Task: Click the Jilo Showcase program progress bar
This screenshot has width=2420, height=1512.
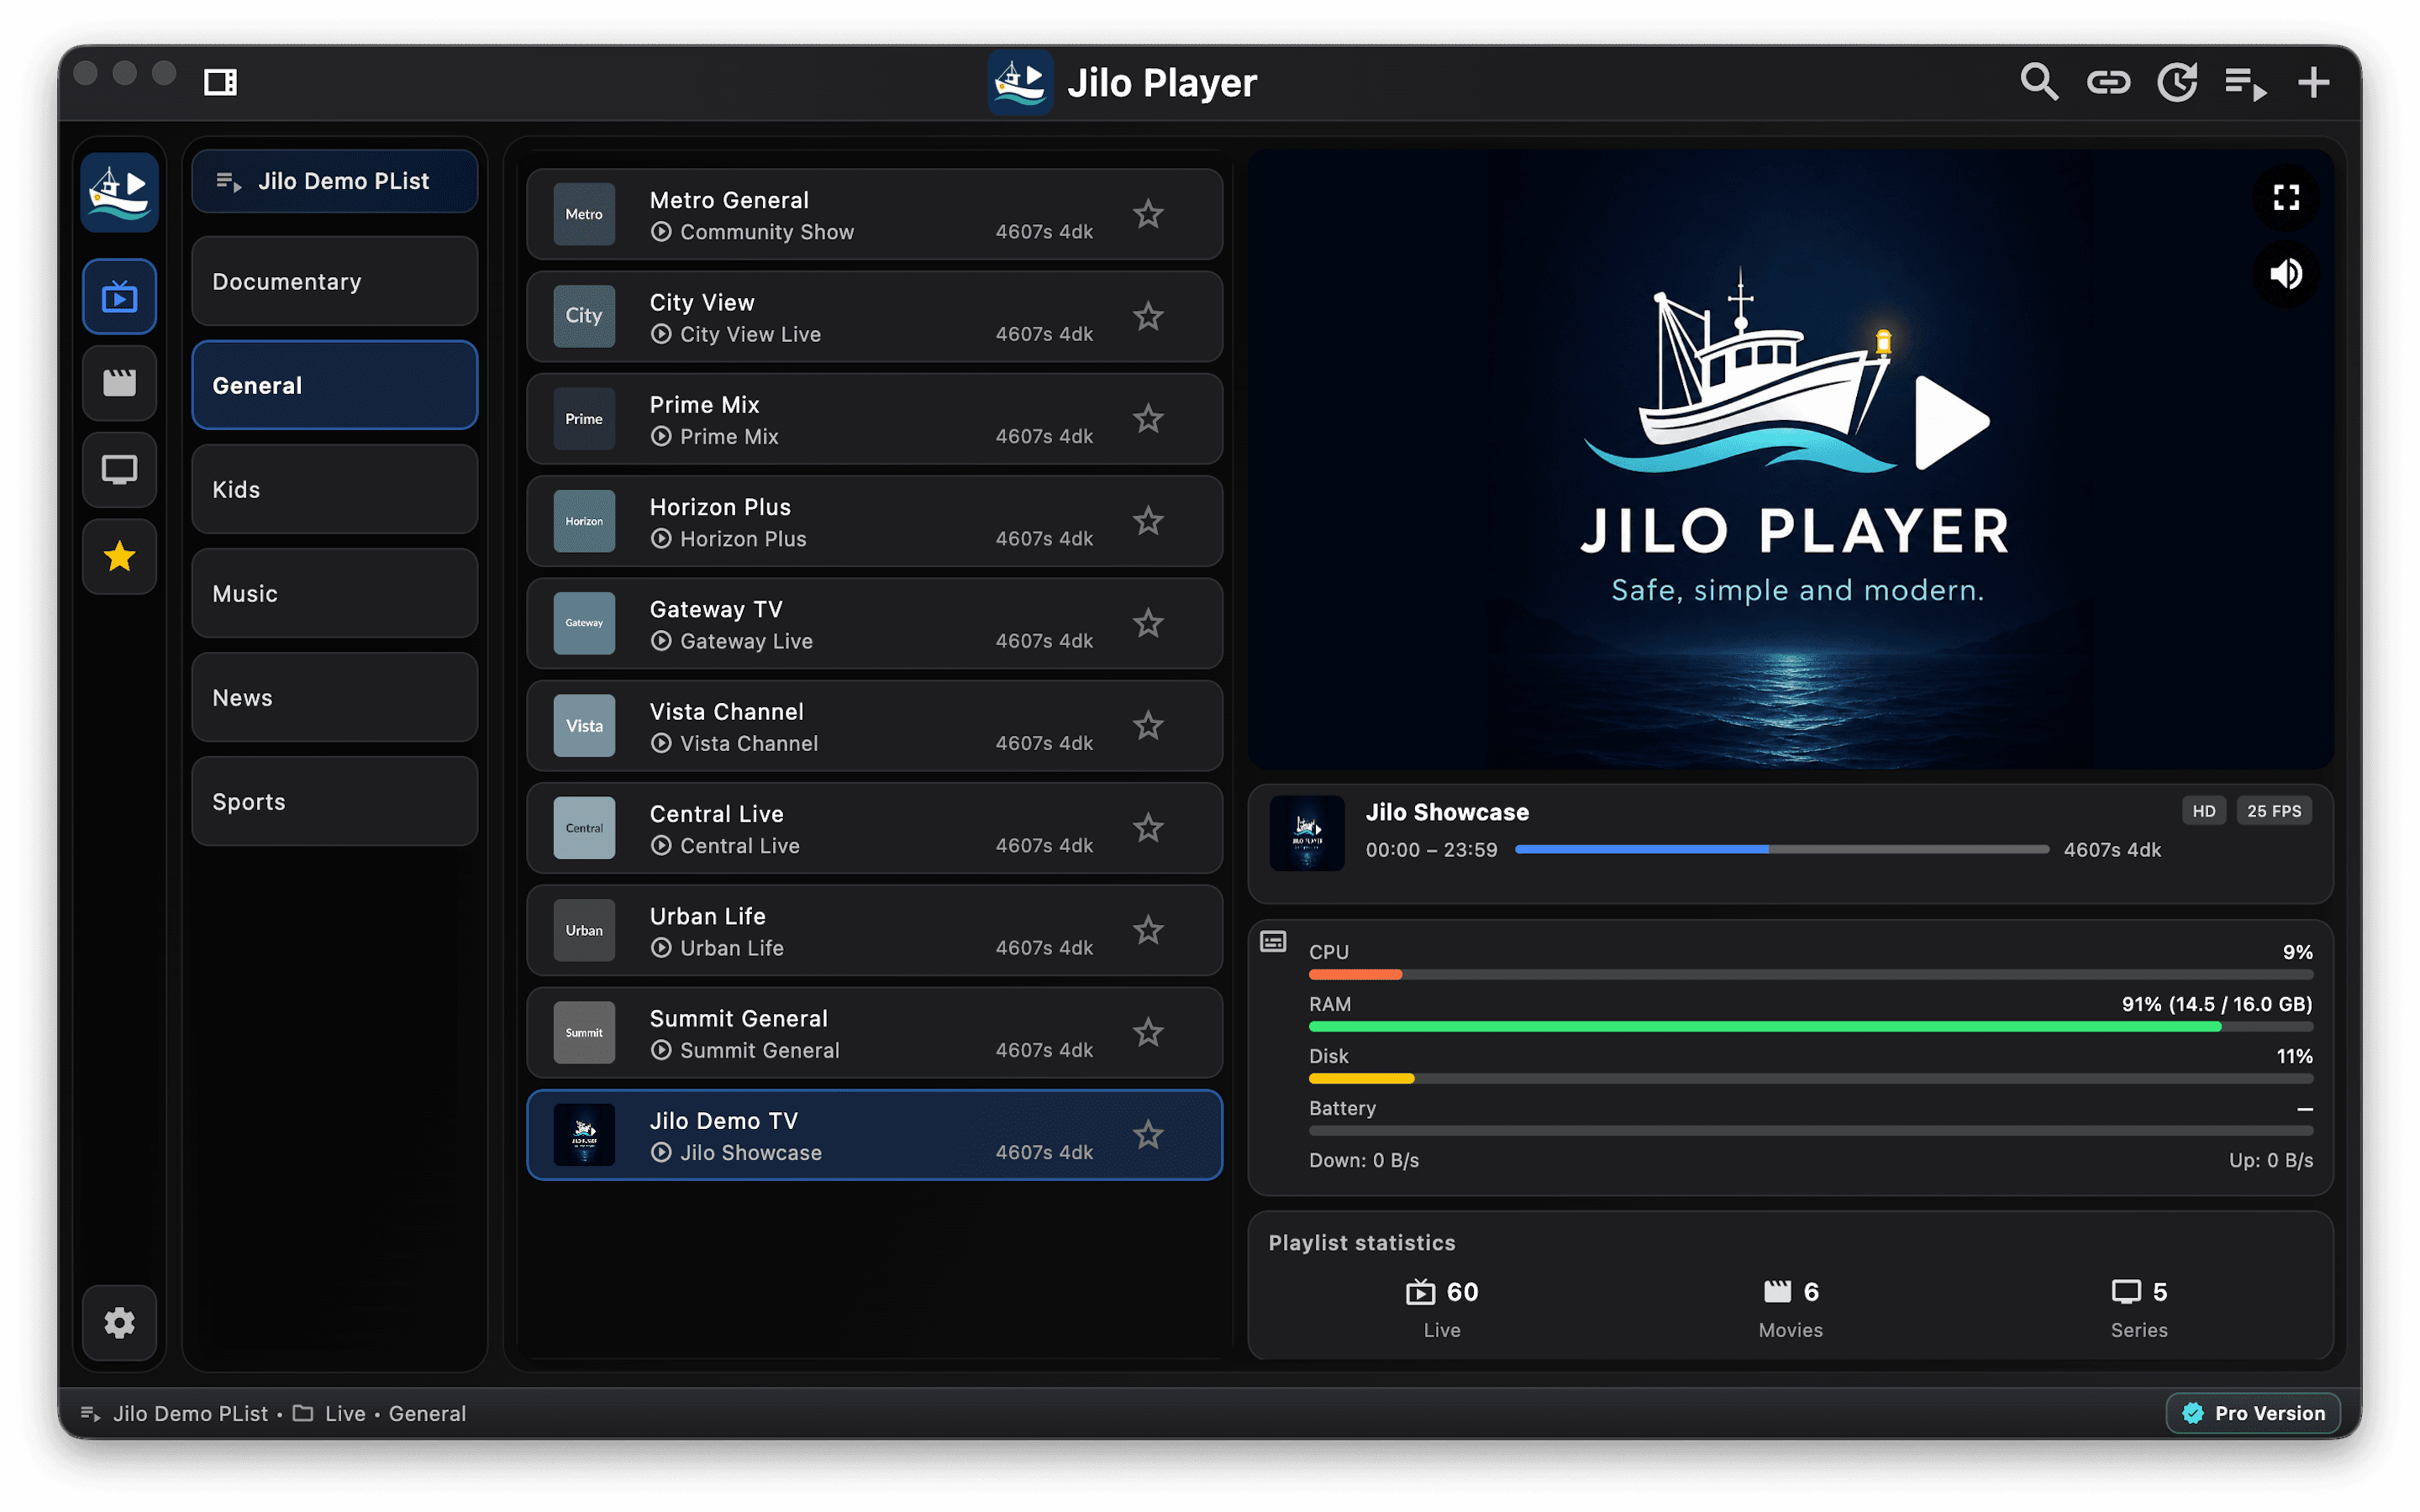Action: click(1781, 849)
